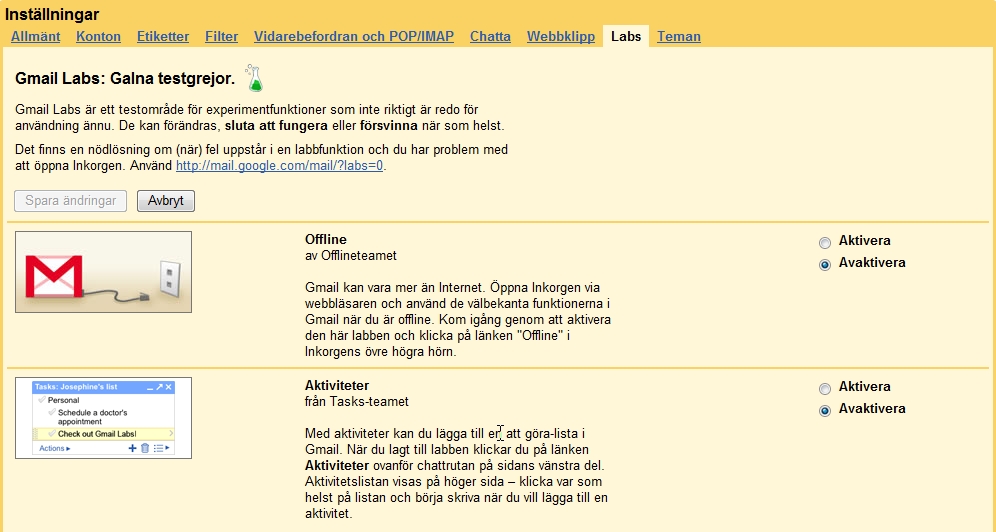This screenshot has height=532, width=996.
Task: Go to the Filter tab
Action: pyautogui.click(x=222, y=36)
